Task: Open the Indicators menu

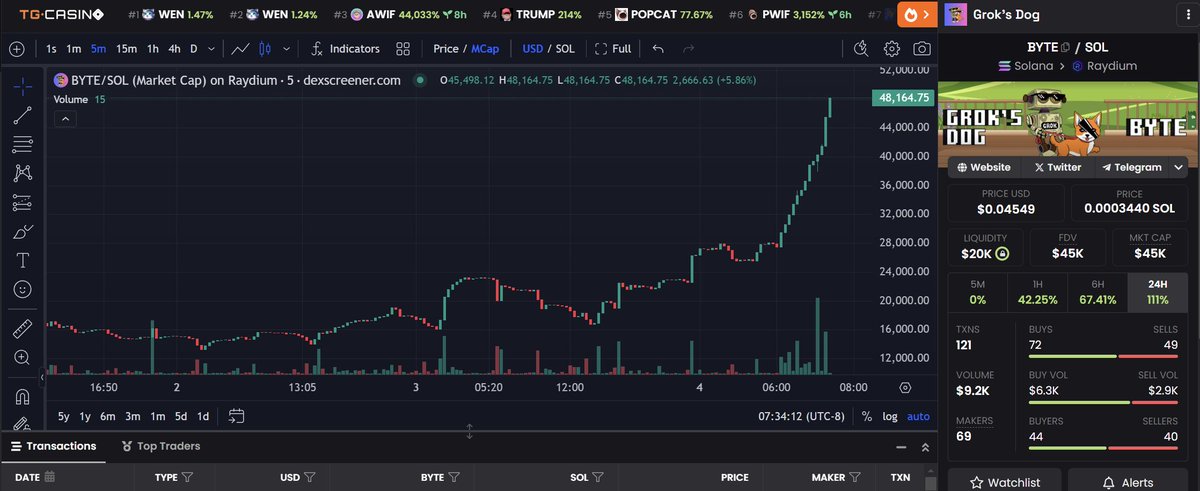Action: pyautogui.click(x=345, y=48)
